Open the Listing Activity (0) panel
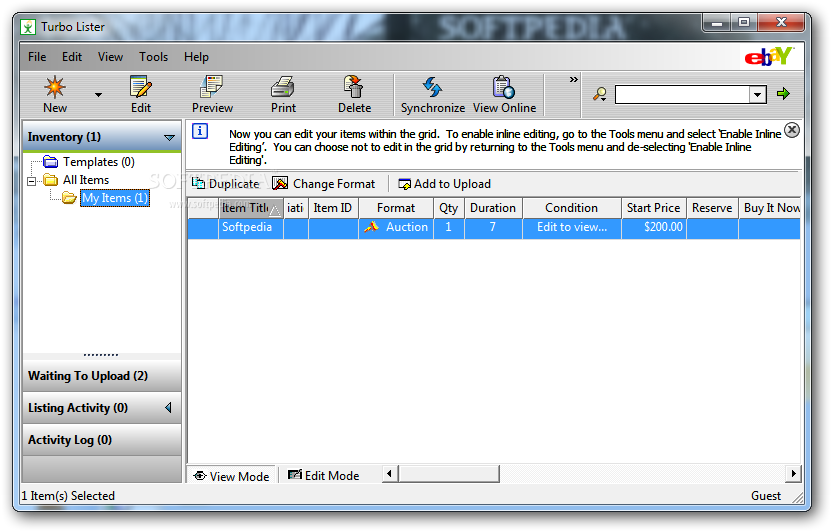 [x=102, y=408]
